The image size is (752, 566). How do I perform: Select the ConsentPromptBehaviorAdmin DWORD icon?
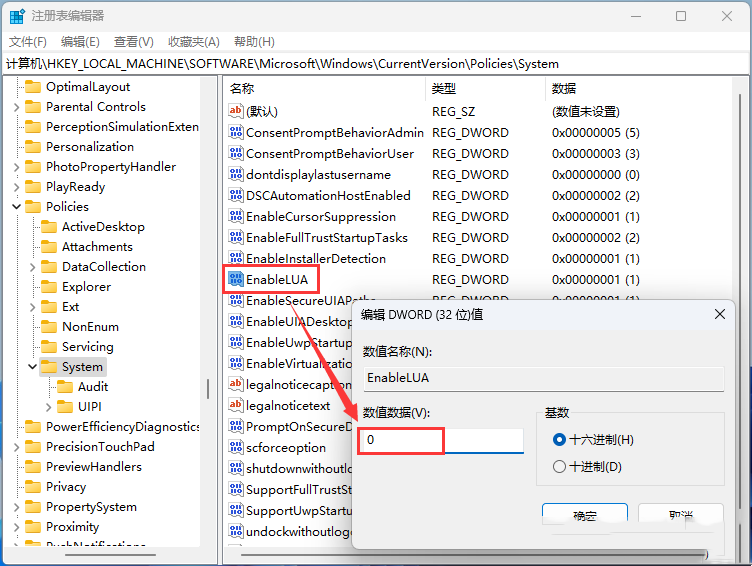235,132
